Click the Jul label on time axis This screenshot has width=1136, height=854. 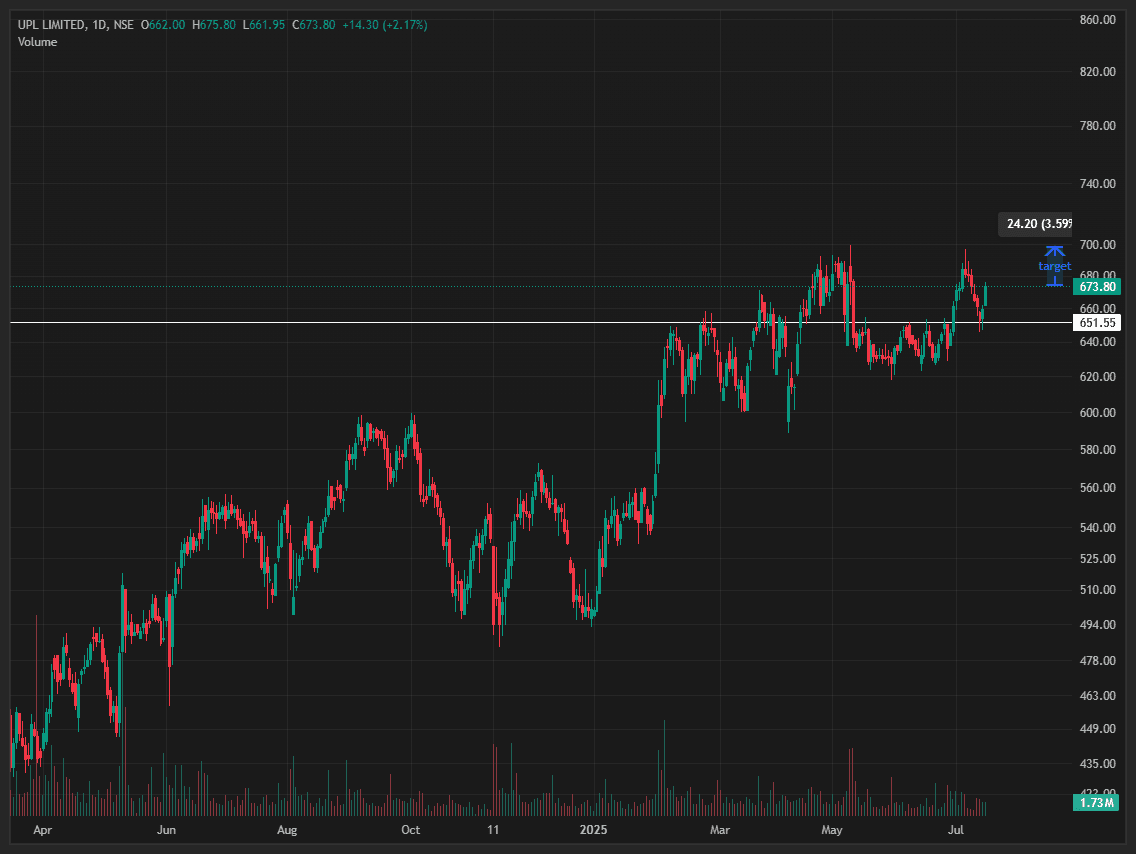click(x=956, y=830)
